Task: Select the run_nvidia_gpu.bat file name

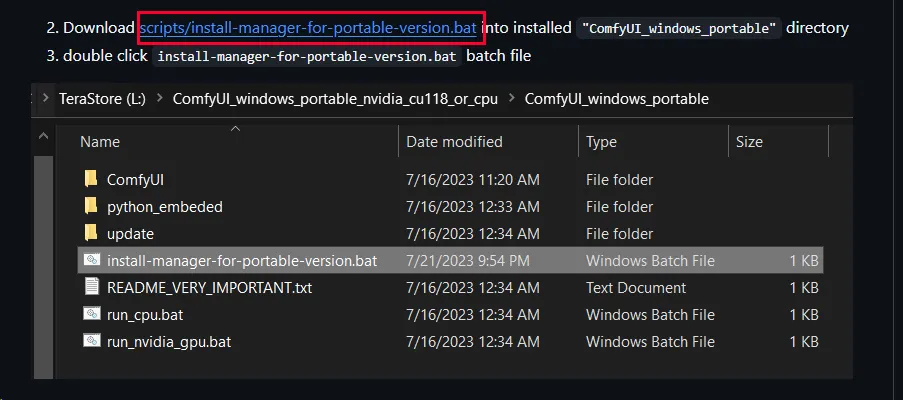Action: tap(169, 341)
